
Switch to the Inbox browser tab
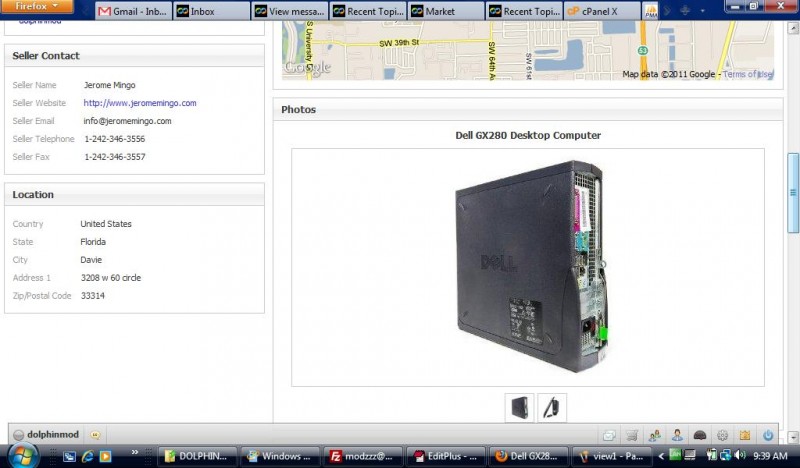tap(211, 11)
